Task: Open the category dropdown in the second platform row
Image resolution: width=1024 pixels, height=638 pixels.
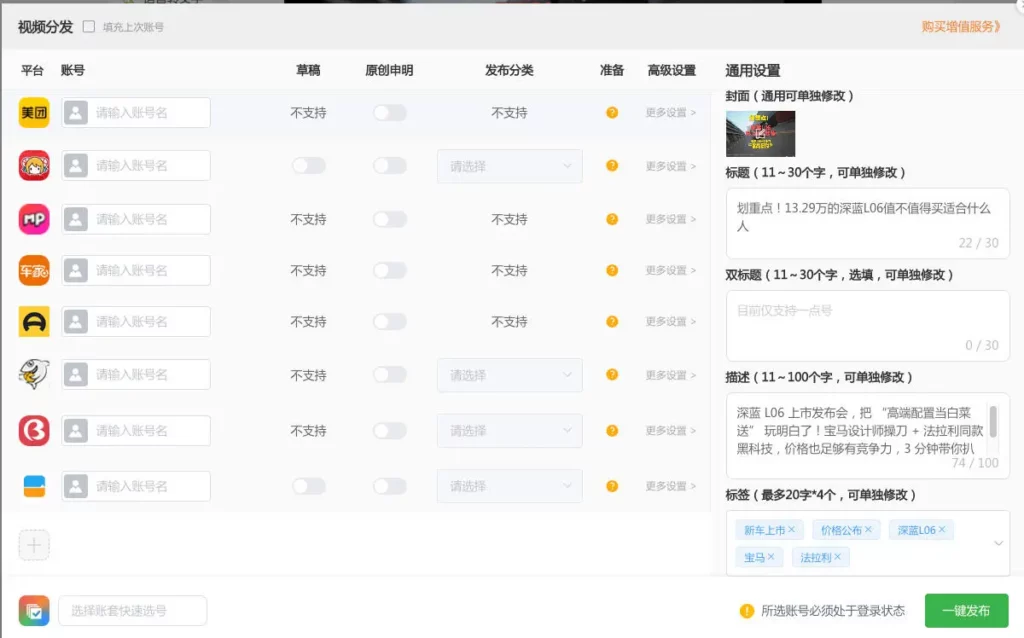Action: pyautogui.click(x=509, y=166)
